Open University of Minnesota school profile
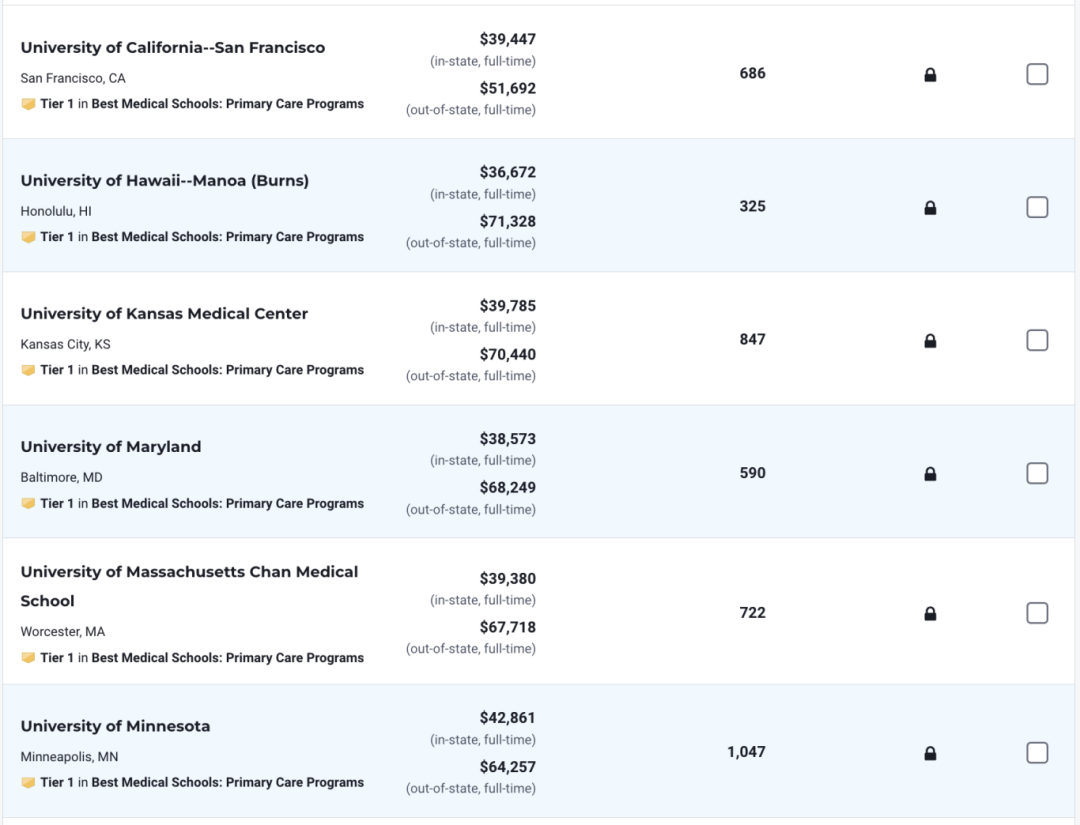The height and width of the screenshot is (825, 1080). click(x=115, y=726)
